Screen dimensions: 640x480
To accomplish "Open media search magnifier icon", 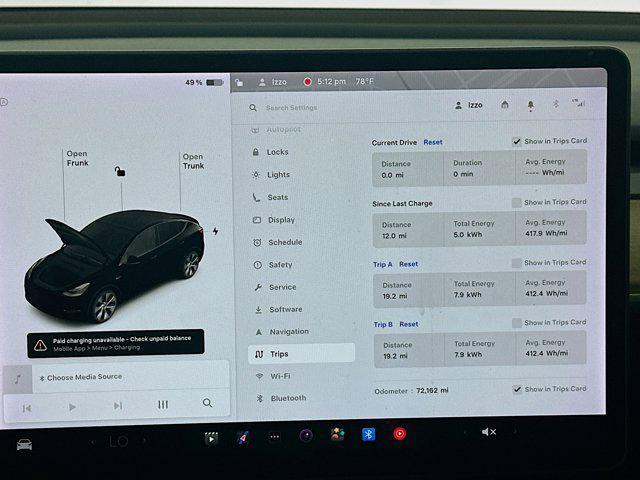I will (x=207, y=403).
